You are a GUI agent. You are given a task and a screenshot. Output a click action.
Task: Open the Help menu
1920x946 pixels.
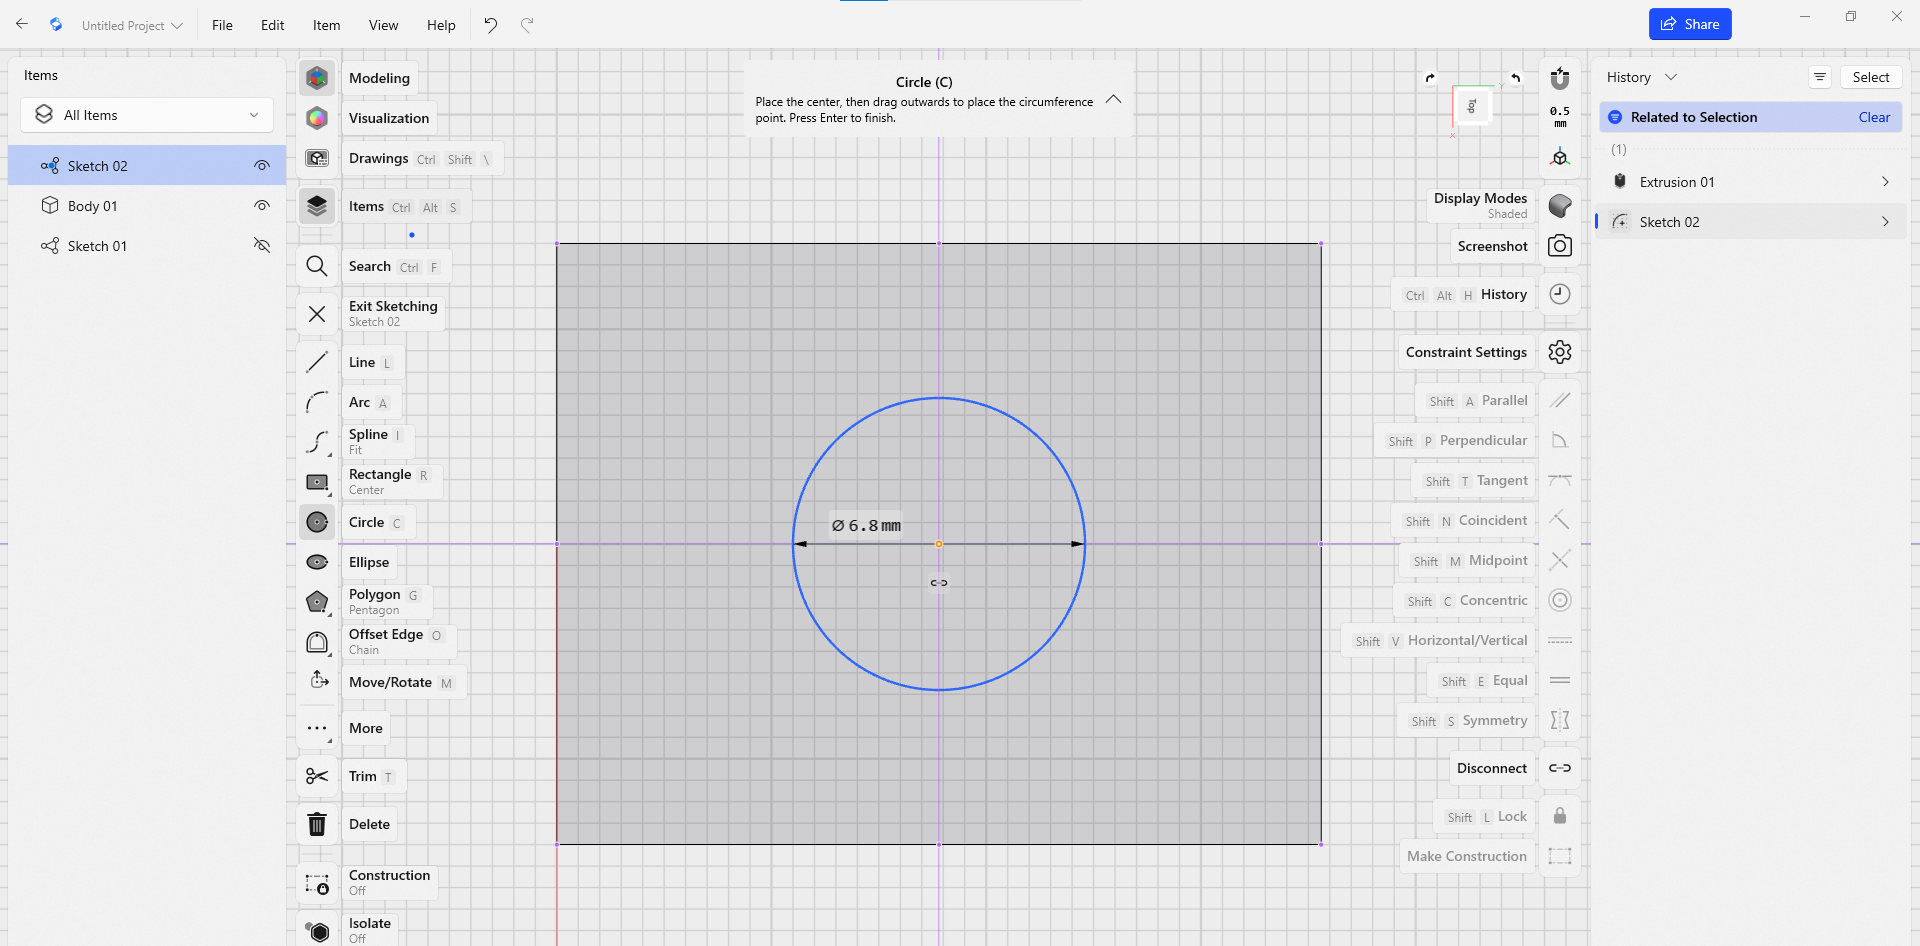tap(441, 25)
